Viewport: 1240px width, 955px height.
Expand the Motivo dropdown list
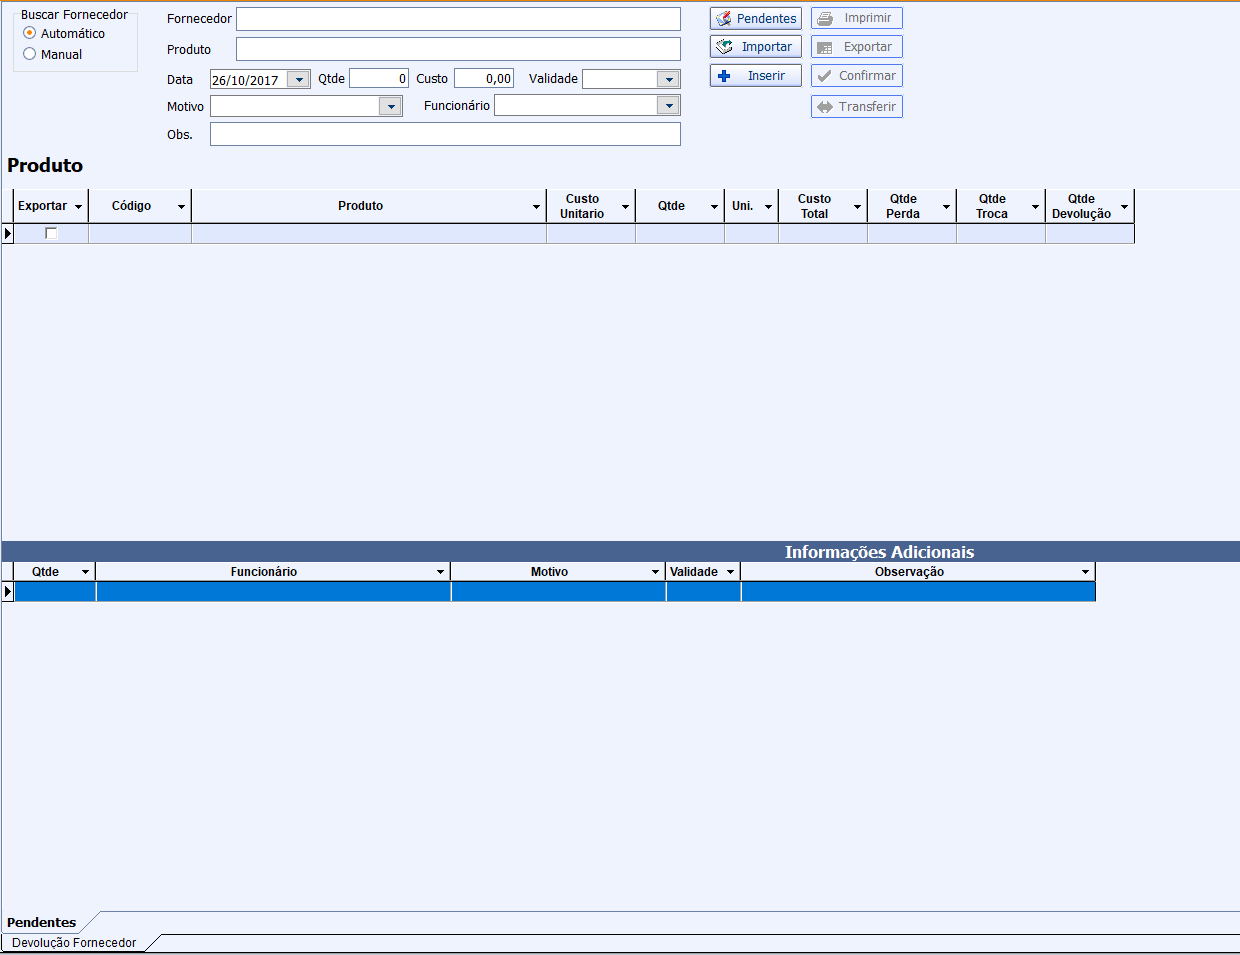390,106
